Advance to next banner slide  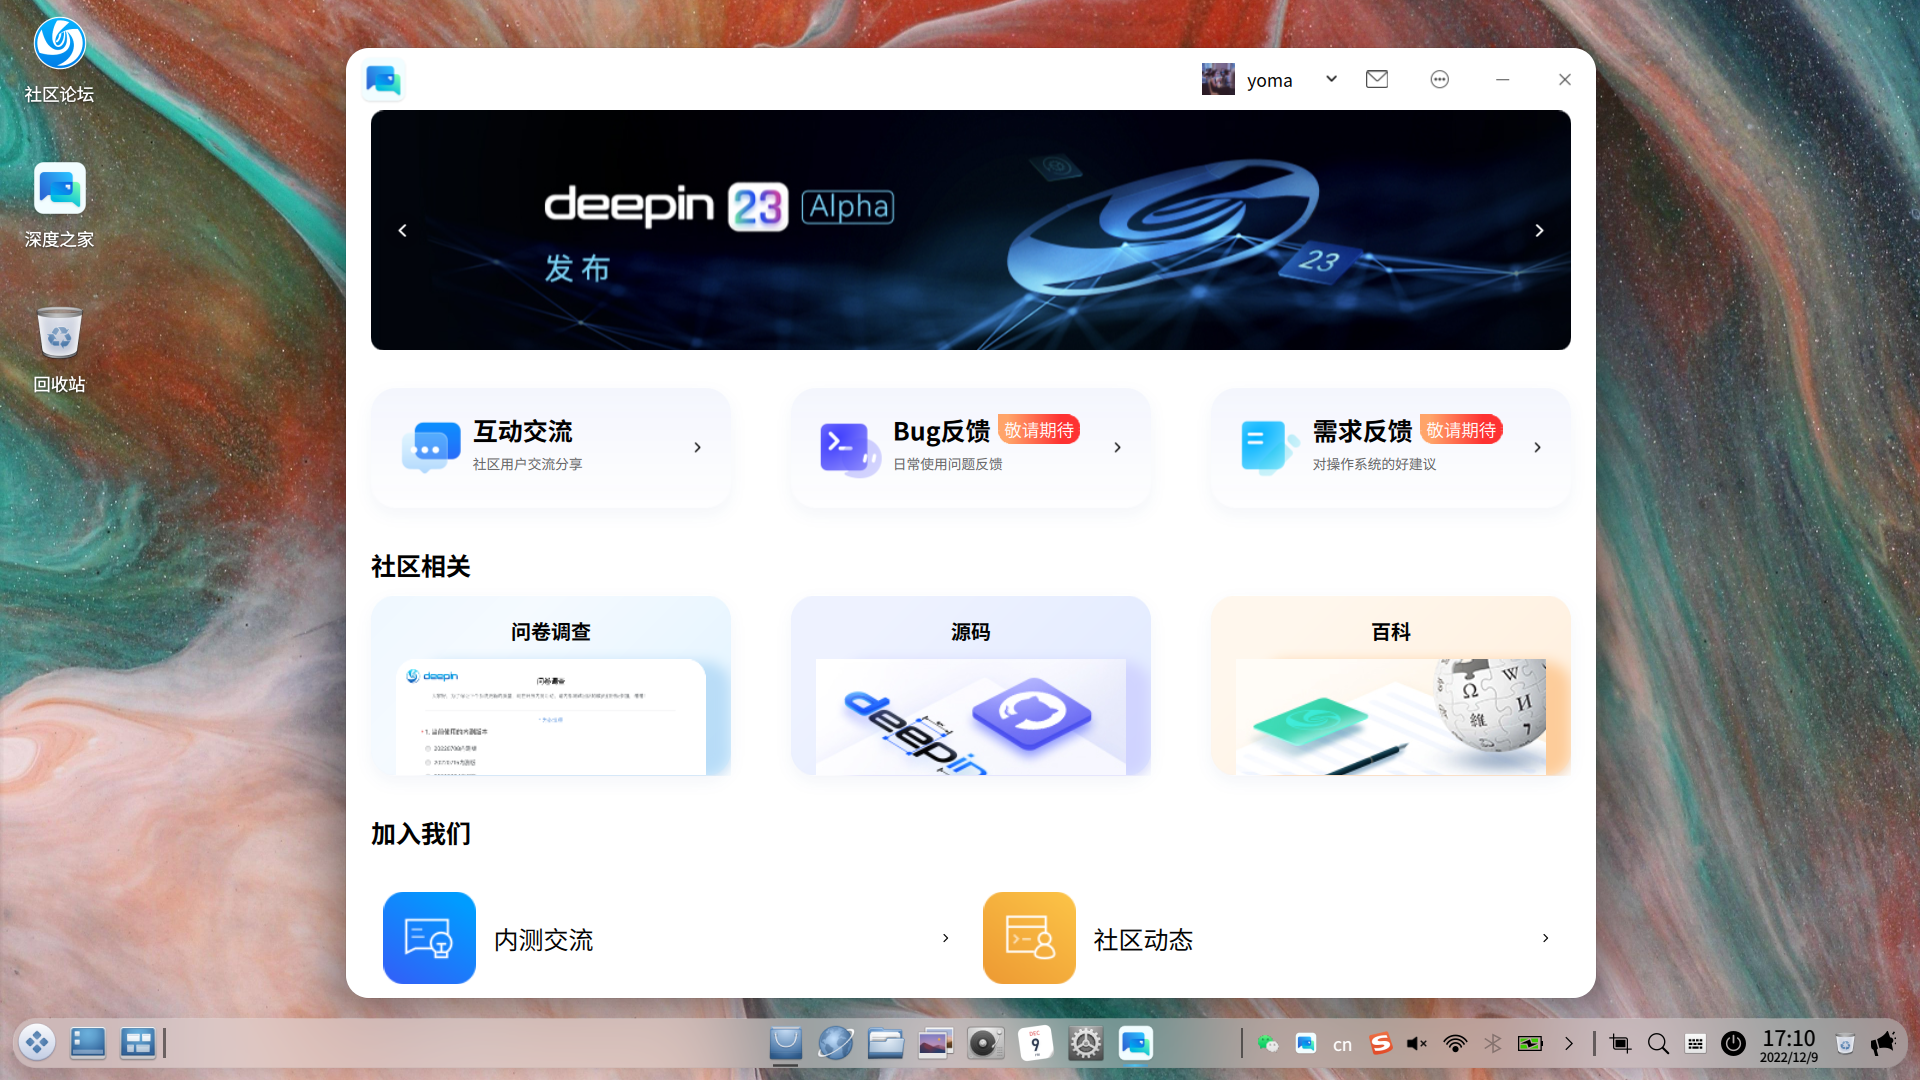[x=1539, y=231]
